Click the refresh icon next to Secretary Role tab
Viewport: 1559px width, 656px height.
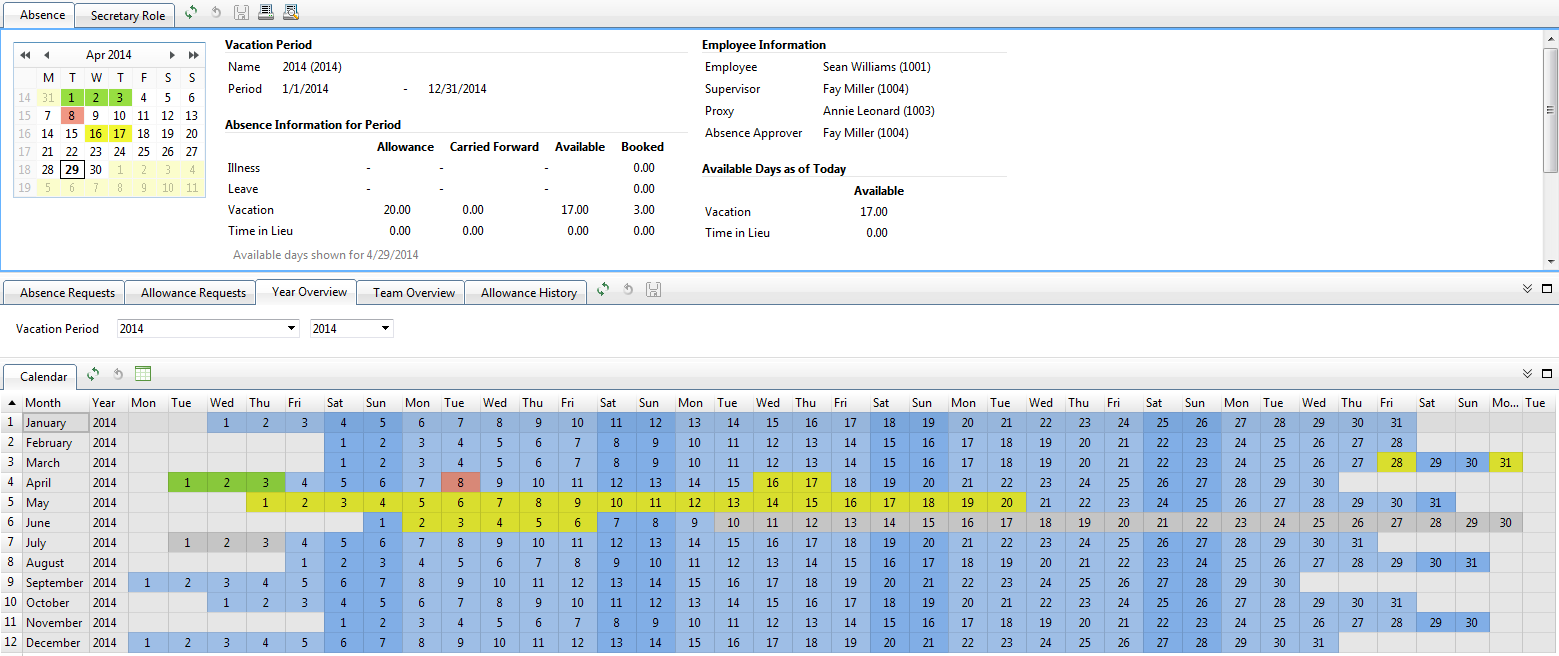[191, 13]
